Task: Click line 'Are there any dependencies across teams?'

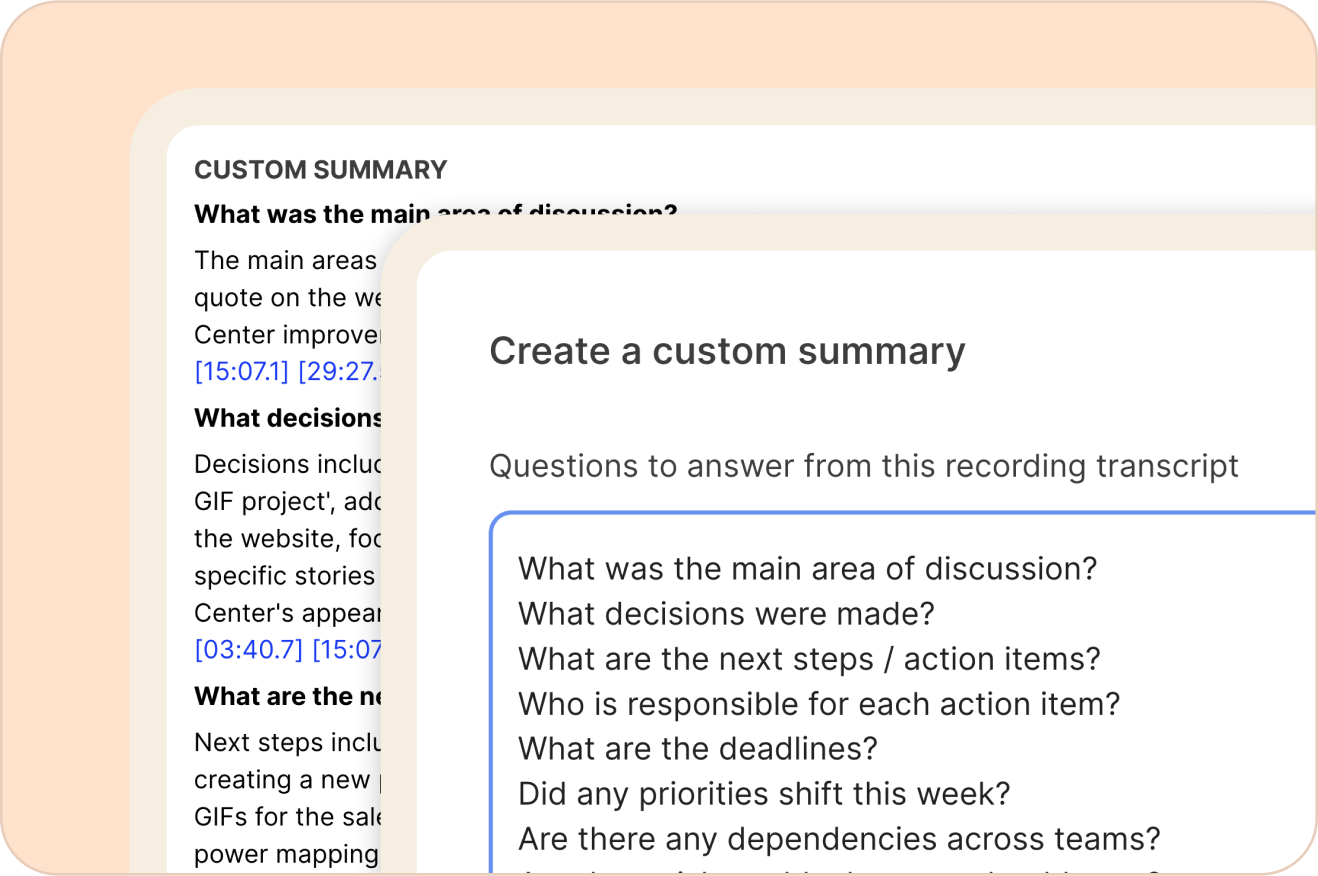Action: pyautogui.click(x=839, y=839)
